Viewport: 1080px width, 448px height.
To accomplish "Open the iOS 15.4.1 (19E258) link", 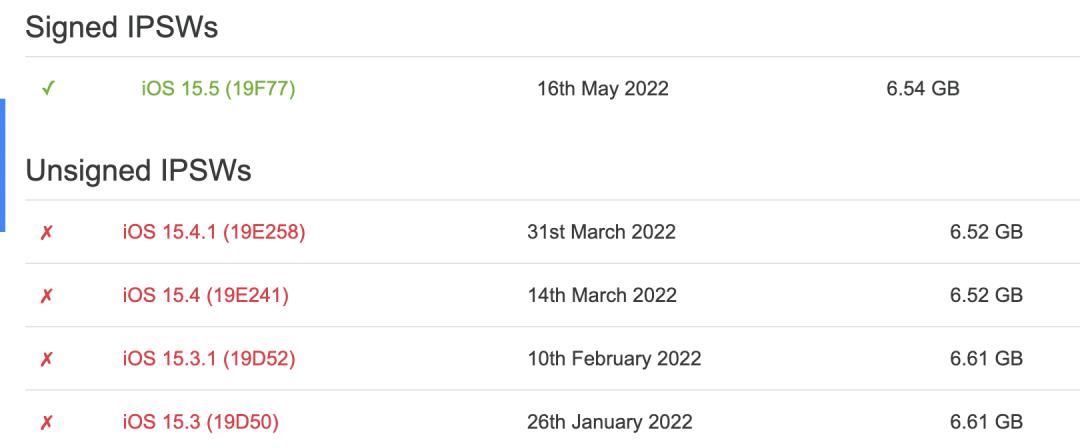I will [214, 232].
